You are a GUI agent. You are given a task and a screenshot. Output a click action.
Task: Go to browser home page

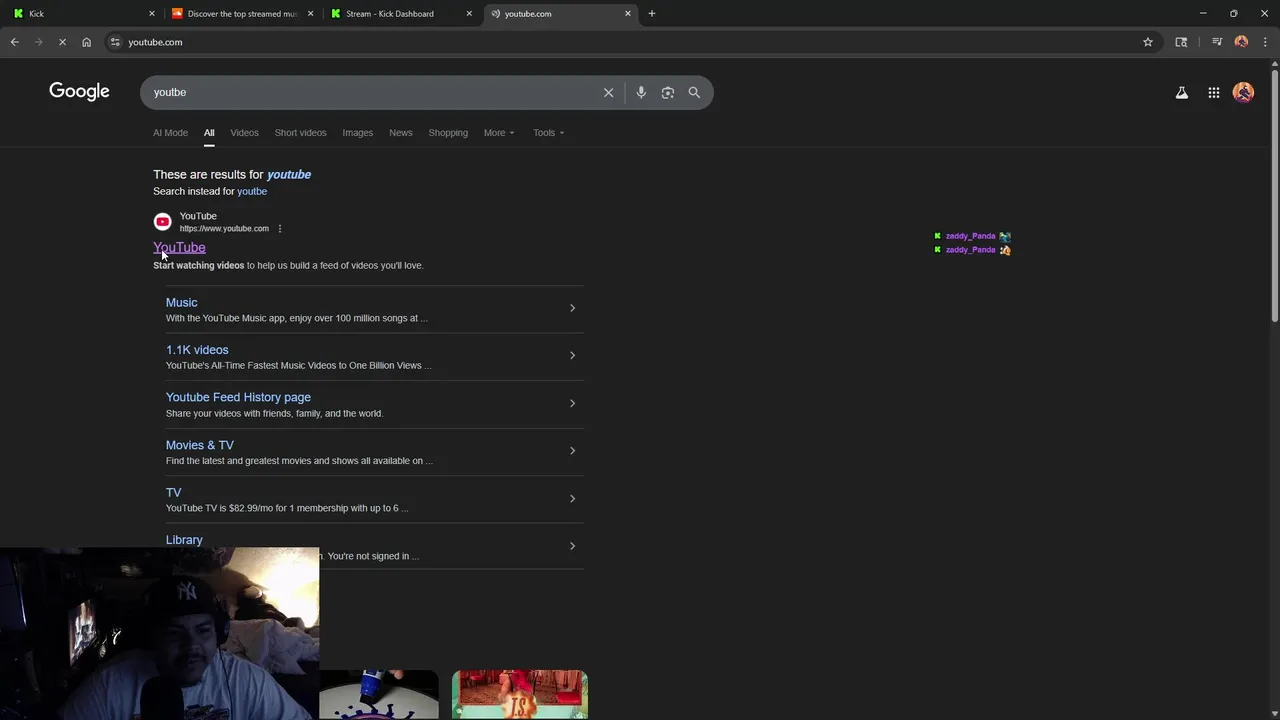(86, 42)
